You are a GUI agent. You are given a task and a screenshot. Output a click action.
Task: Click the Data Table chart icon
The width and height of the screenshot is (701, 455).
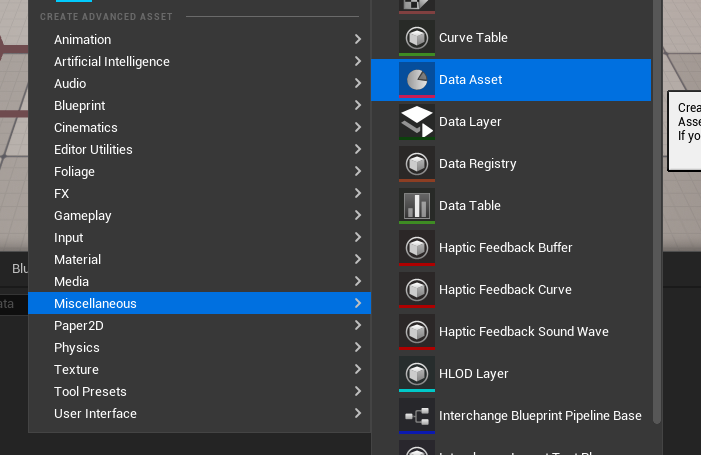[x=416, y=206]
